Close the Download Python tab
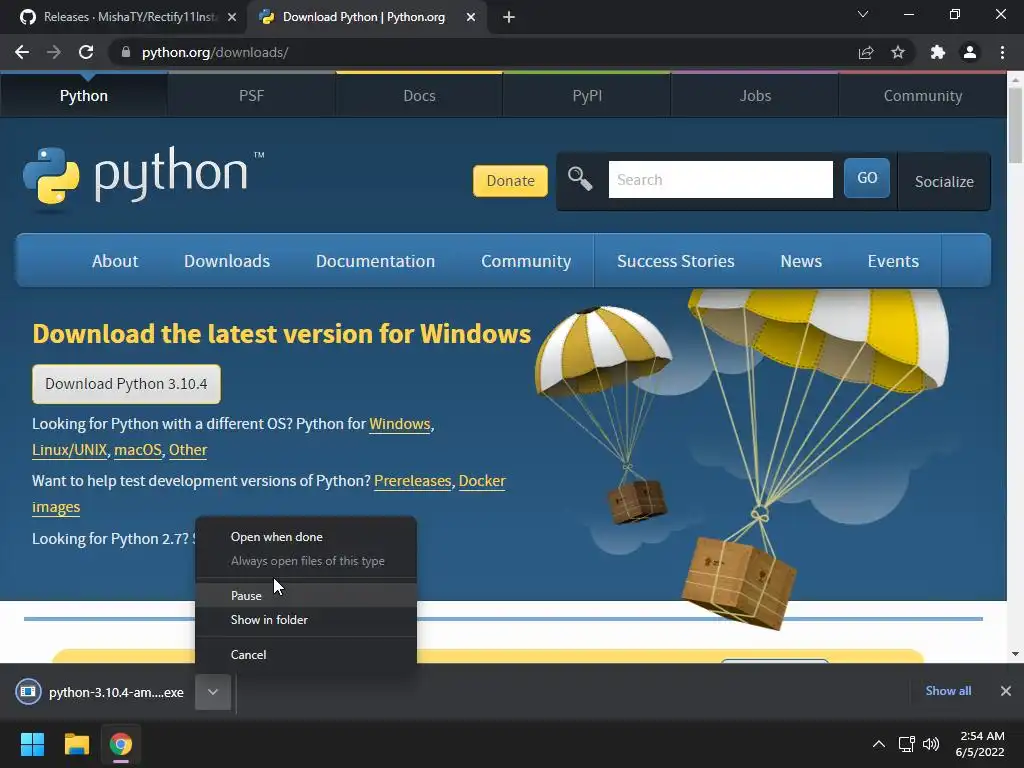The height and width of the screenshot is (768, 1024). pos(471,17)
